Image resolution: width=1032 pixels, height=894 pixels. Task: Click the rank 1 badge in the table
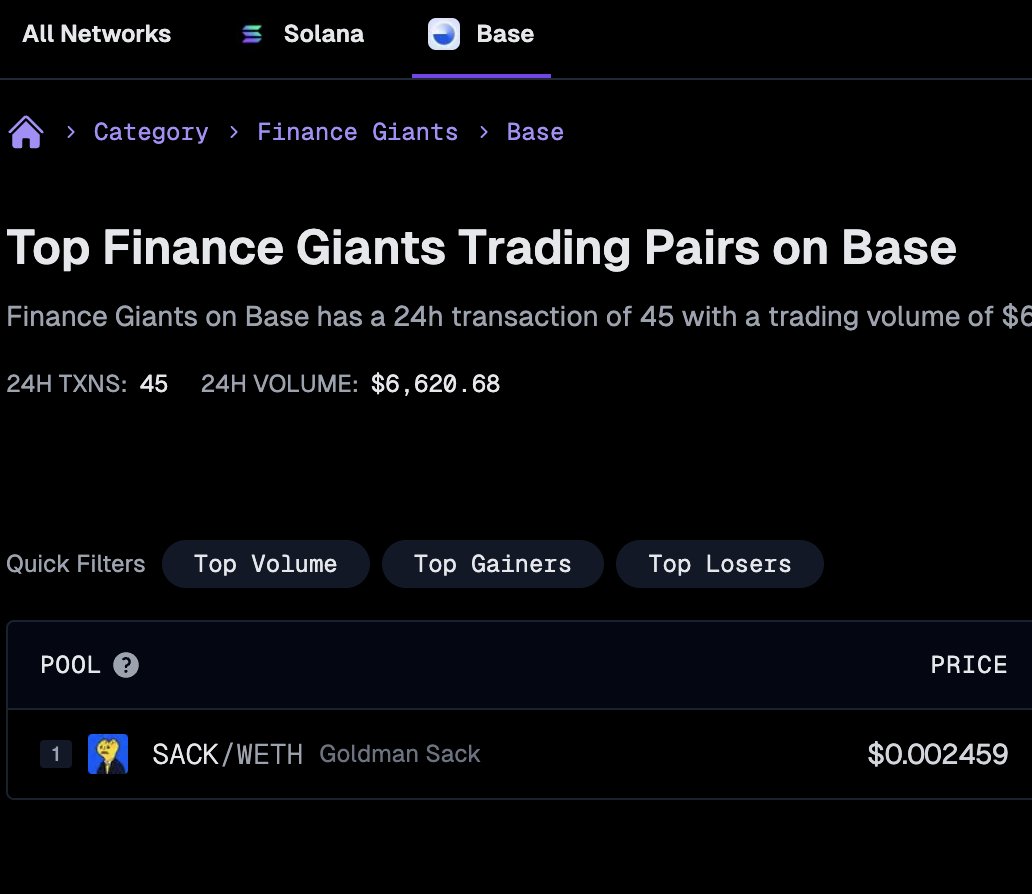(56, 754)
